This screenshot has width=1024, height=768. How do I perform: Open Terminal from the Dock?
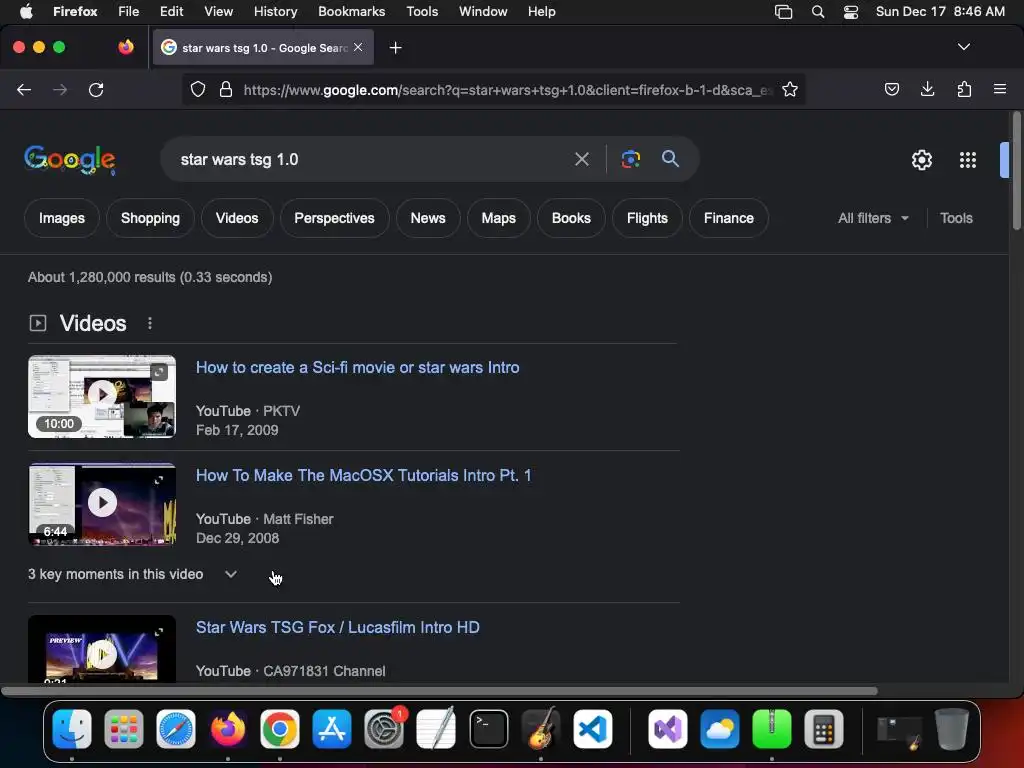(x=488, y=729)
